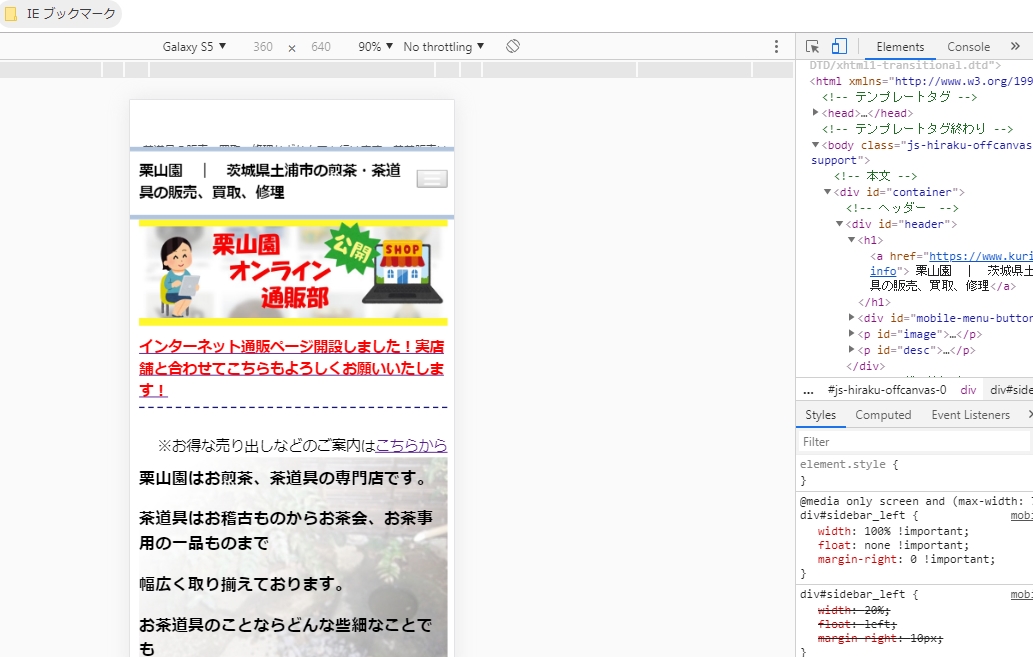Viewport: 1033px width, 657px height.
Task: Click the styles Filter input field
Action: [910, 441]
